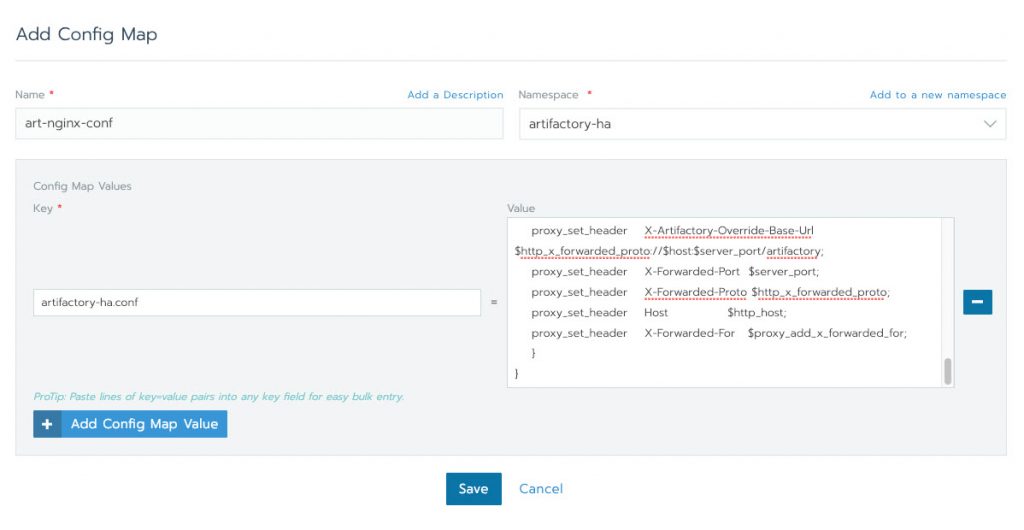Click $proxy_add_x_forwarded_for in the Value box

coord(826,333)
